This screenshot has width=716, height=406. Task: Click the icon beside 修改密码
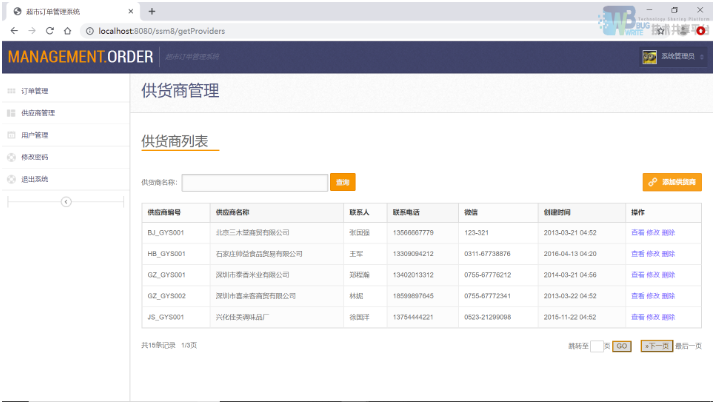coord(11,157)
